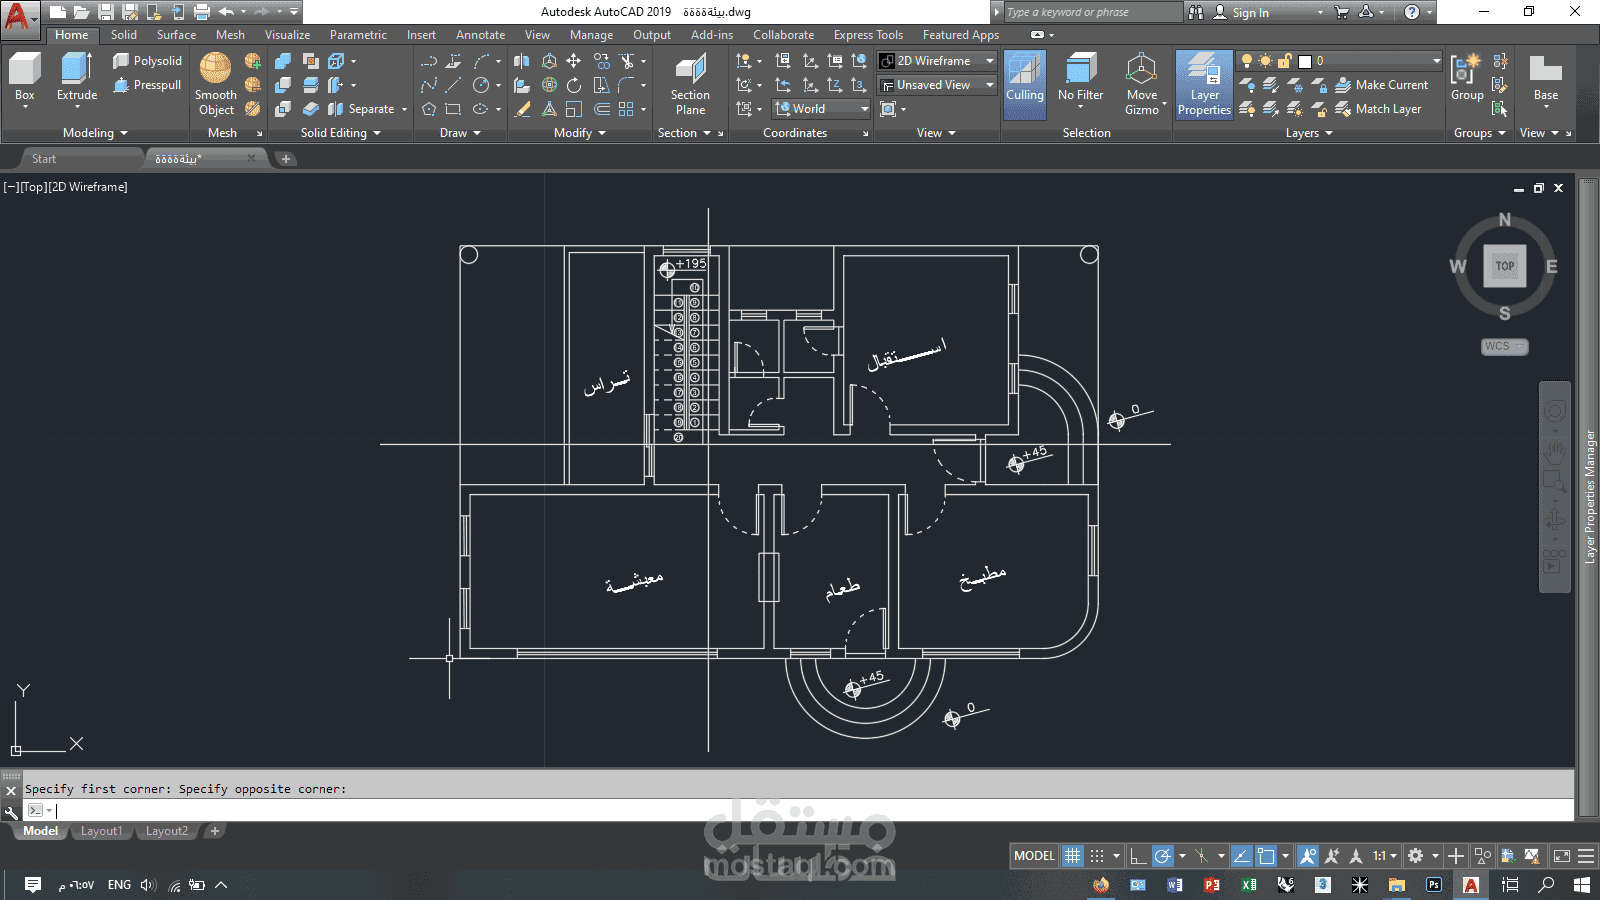Click the viewport label [Top]
The height and width of the screenshot is (900, 1600).
34,187
